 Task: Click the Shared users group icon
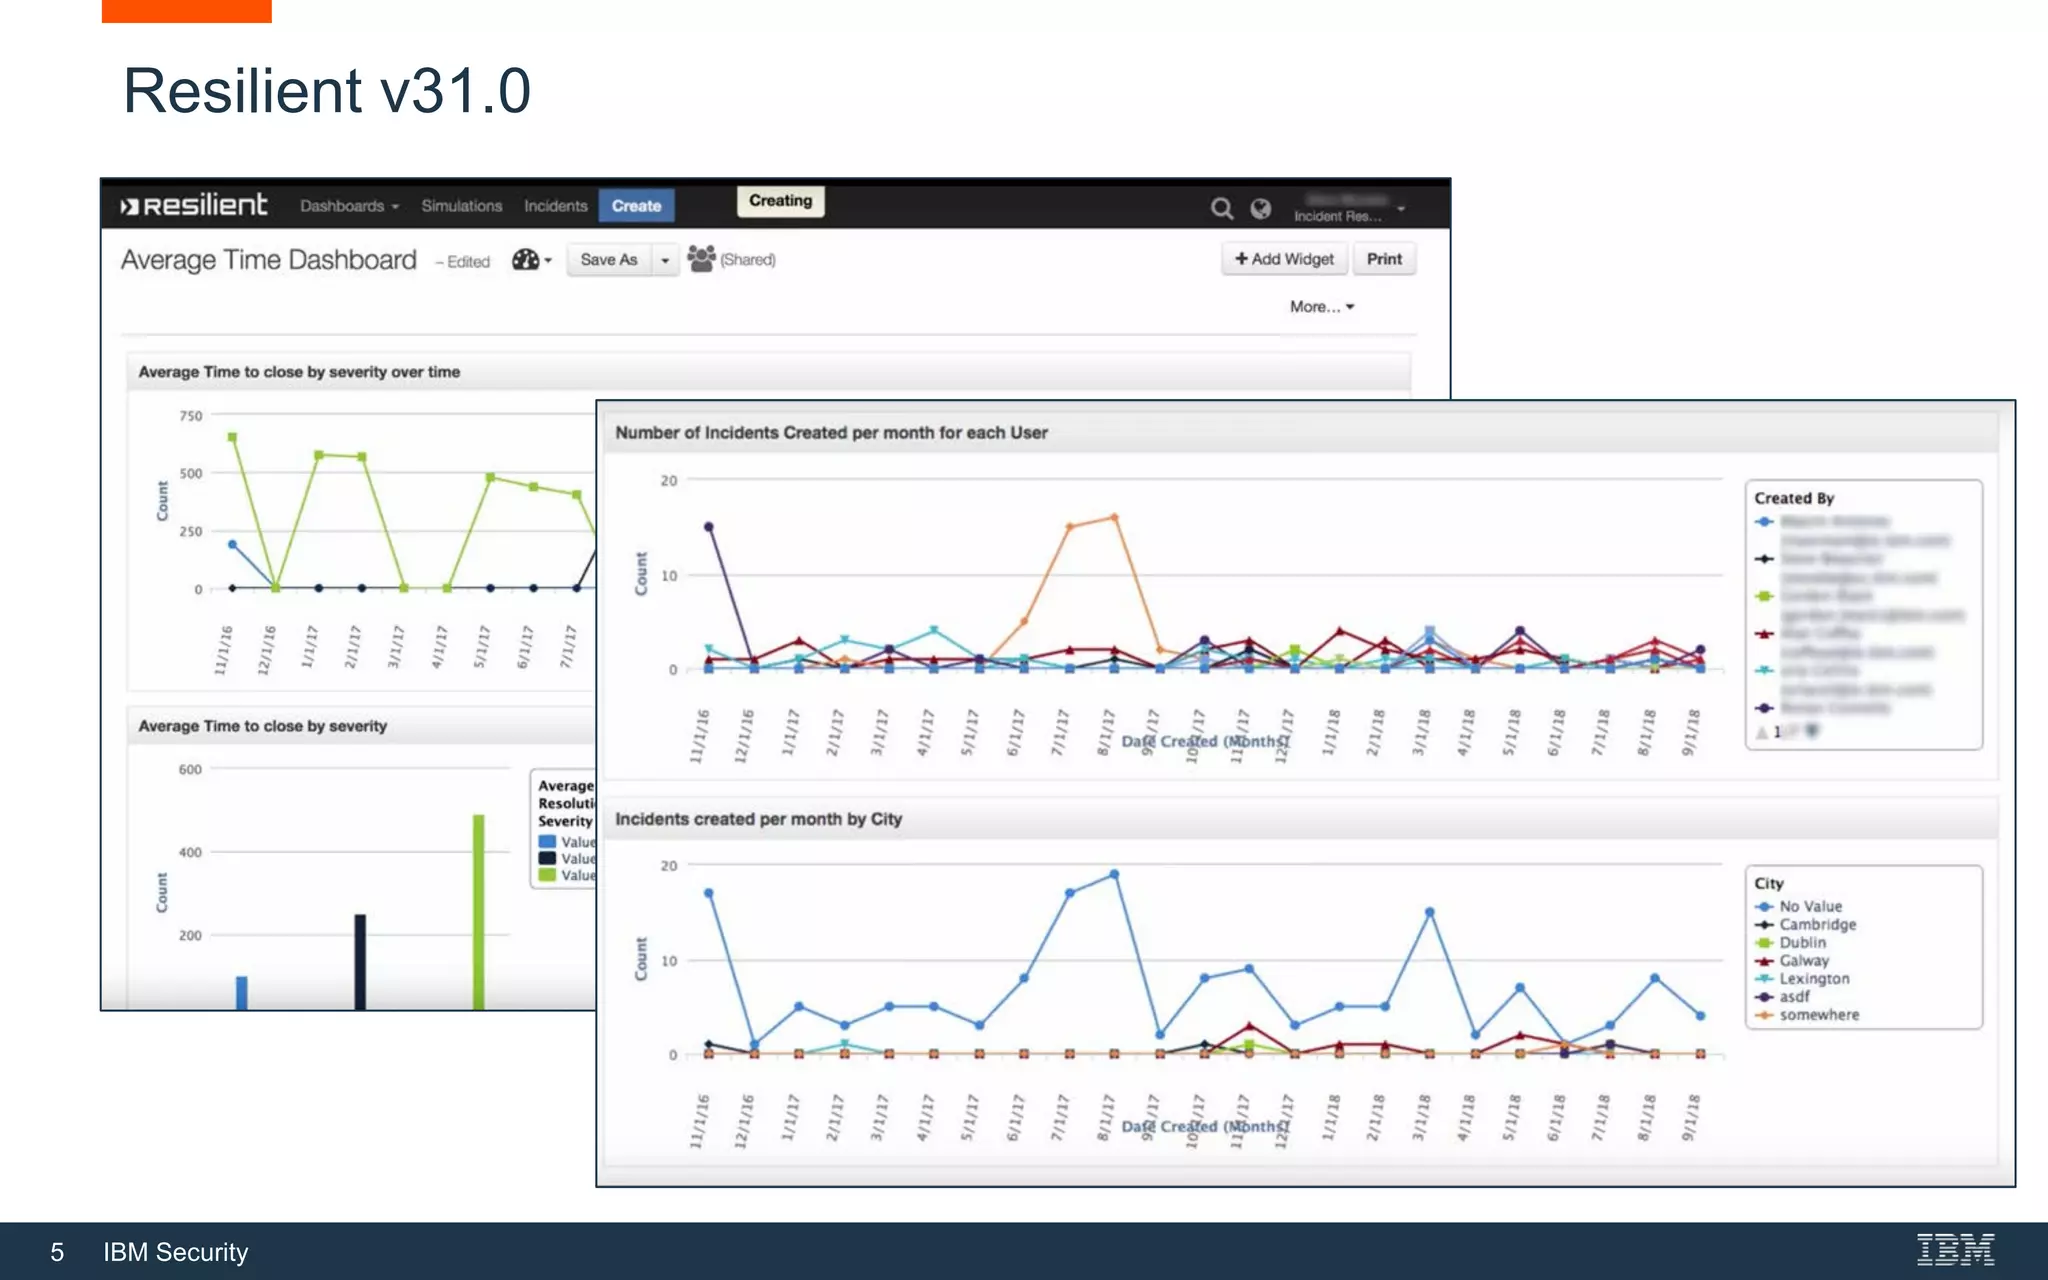(701, 258)
